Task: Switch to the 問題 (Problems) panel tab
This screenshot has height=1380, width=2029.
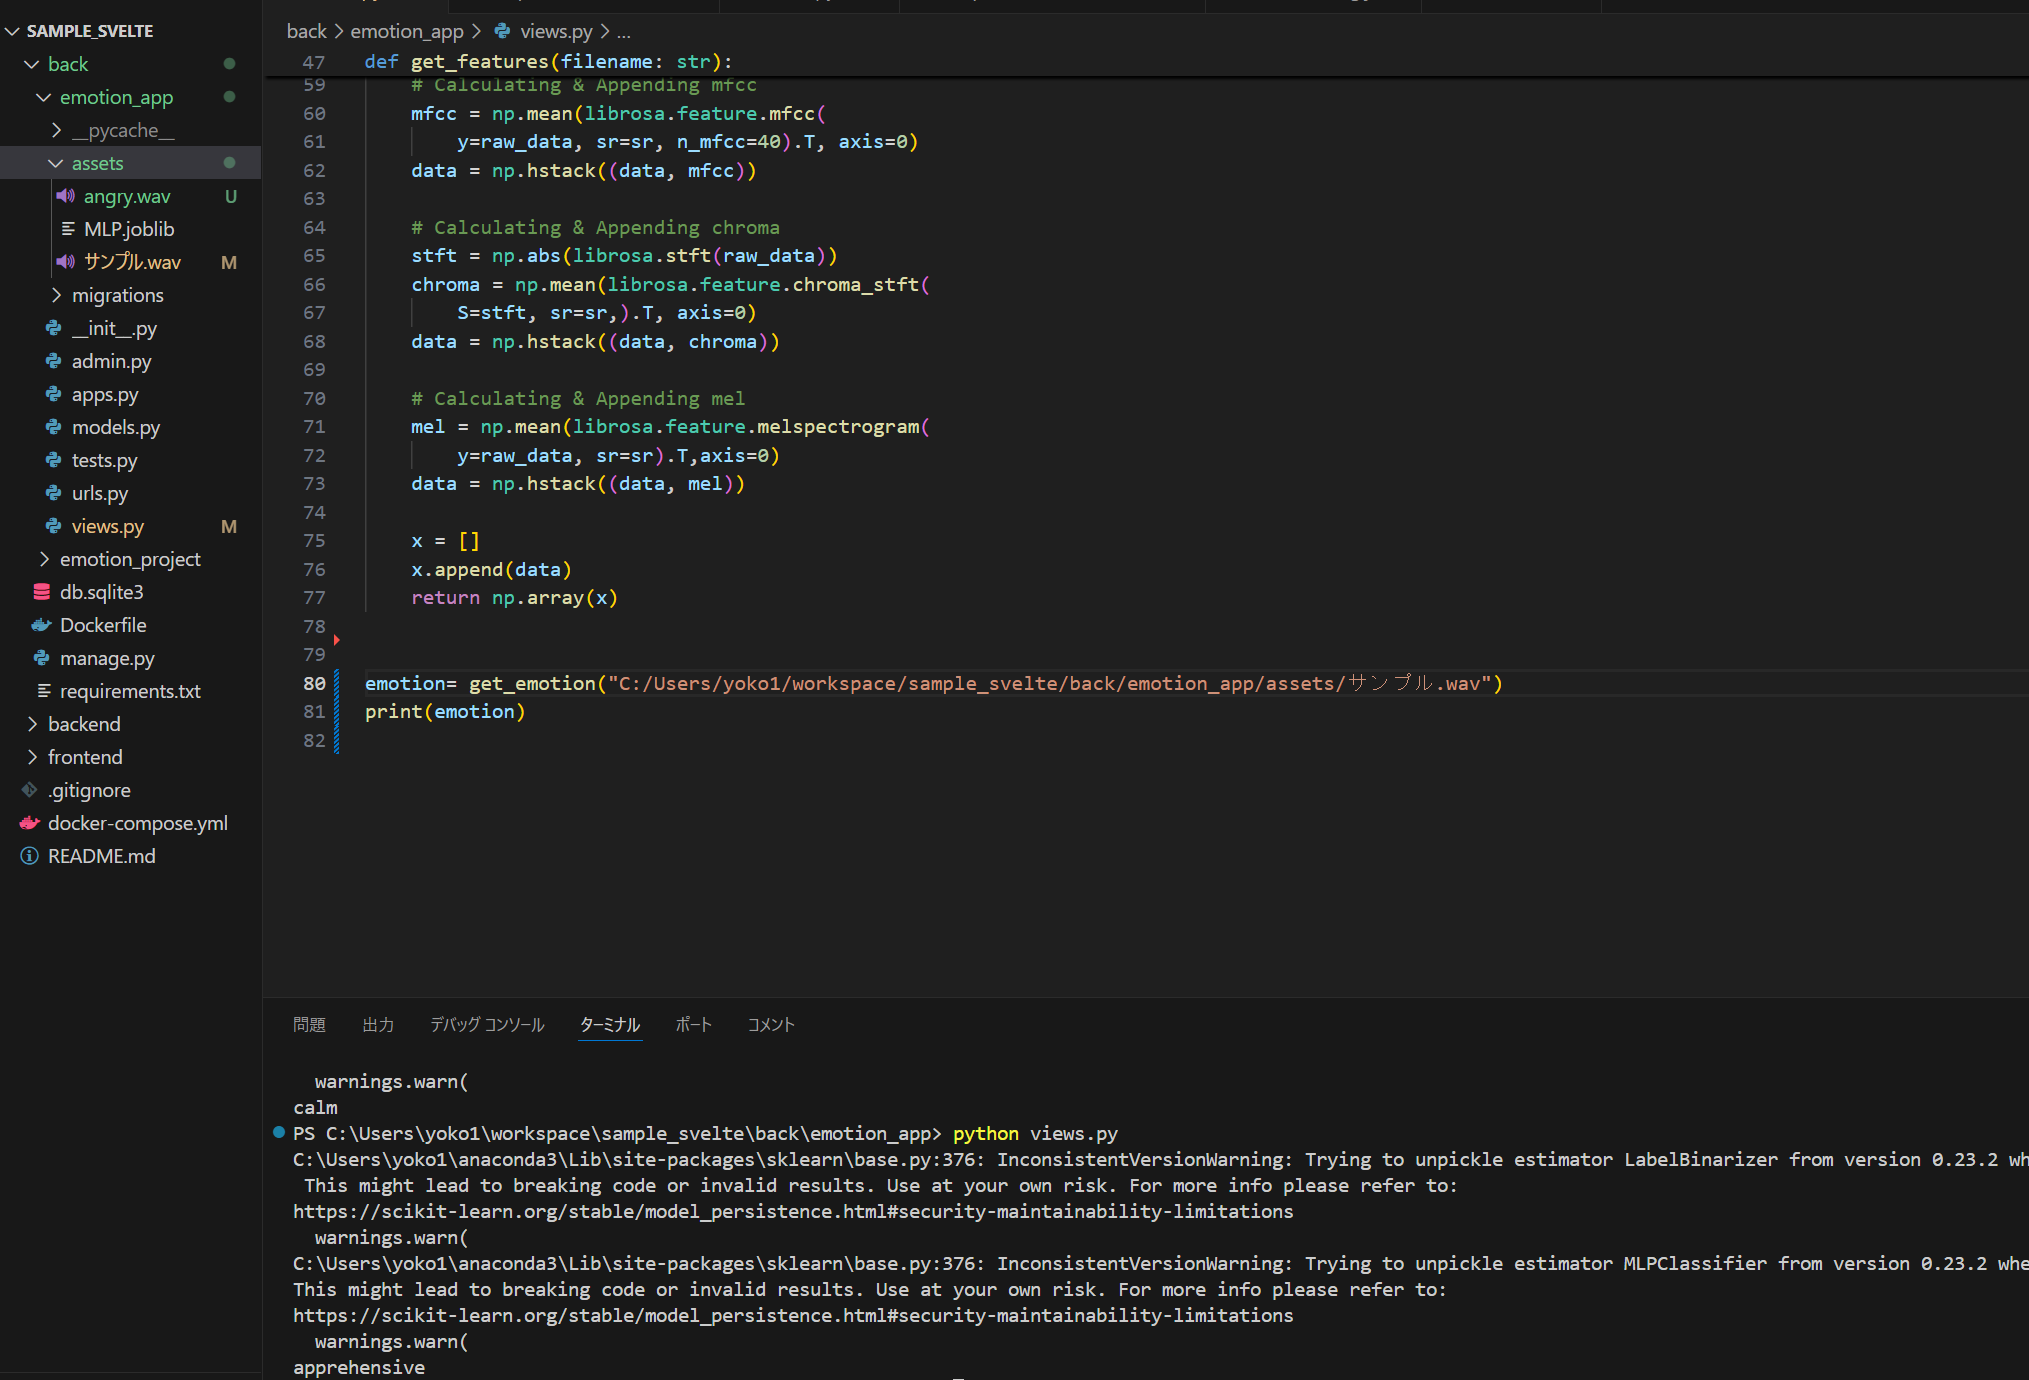Action: (309, 1025)
